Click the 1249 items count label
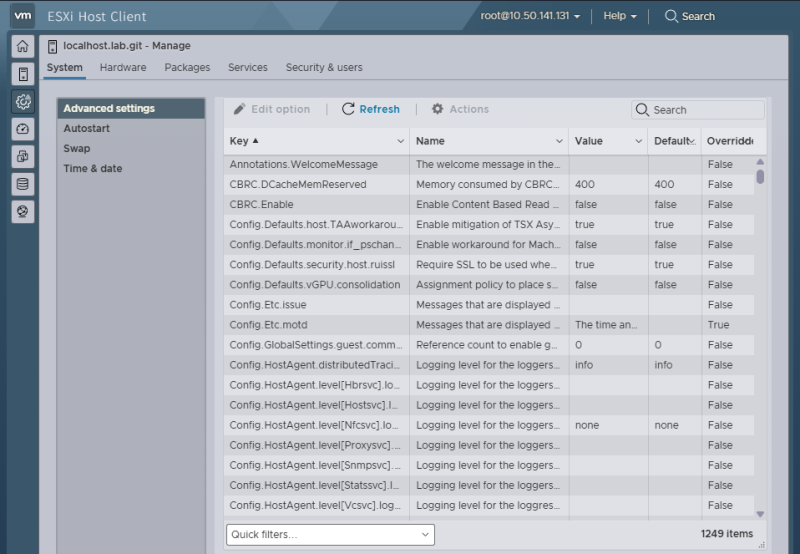The width and height of the screenshot is (800, 554). (727, 534)
